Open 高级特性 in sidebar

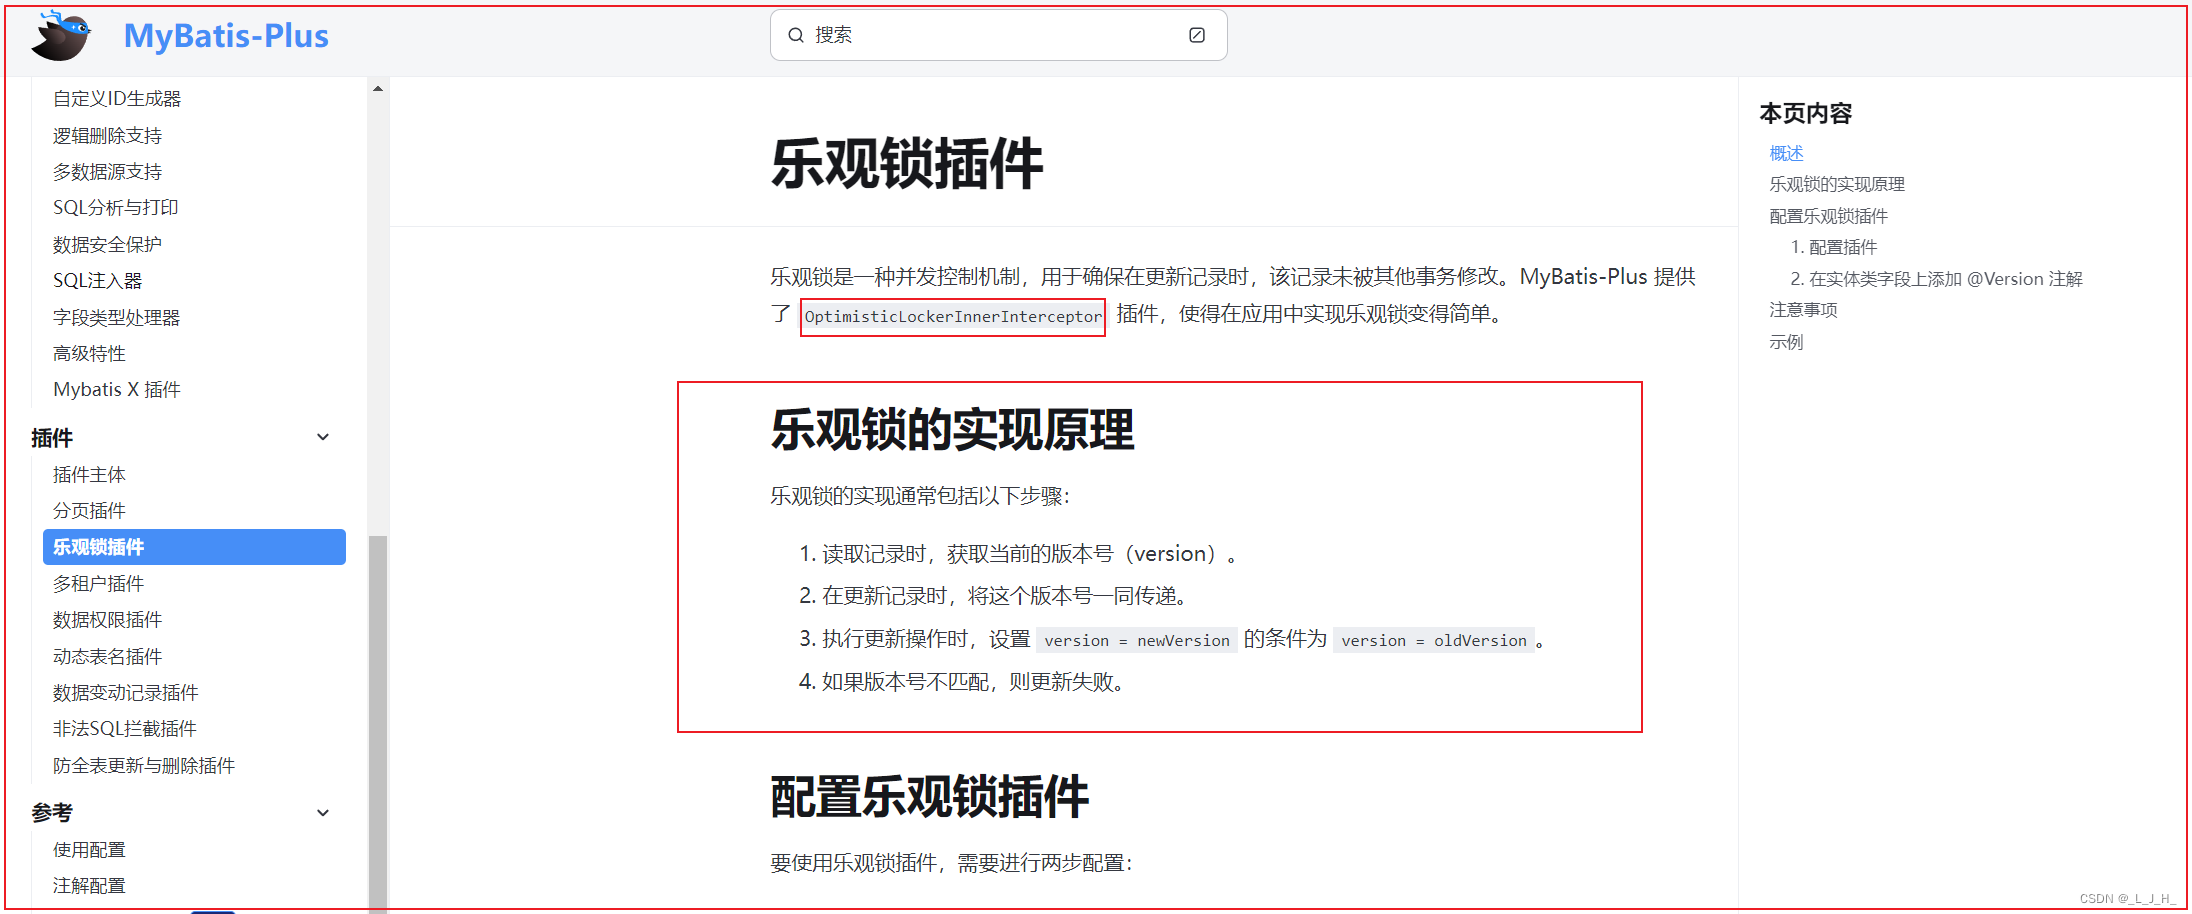[89, 354]
